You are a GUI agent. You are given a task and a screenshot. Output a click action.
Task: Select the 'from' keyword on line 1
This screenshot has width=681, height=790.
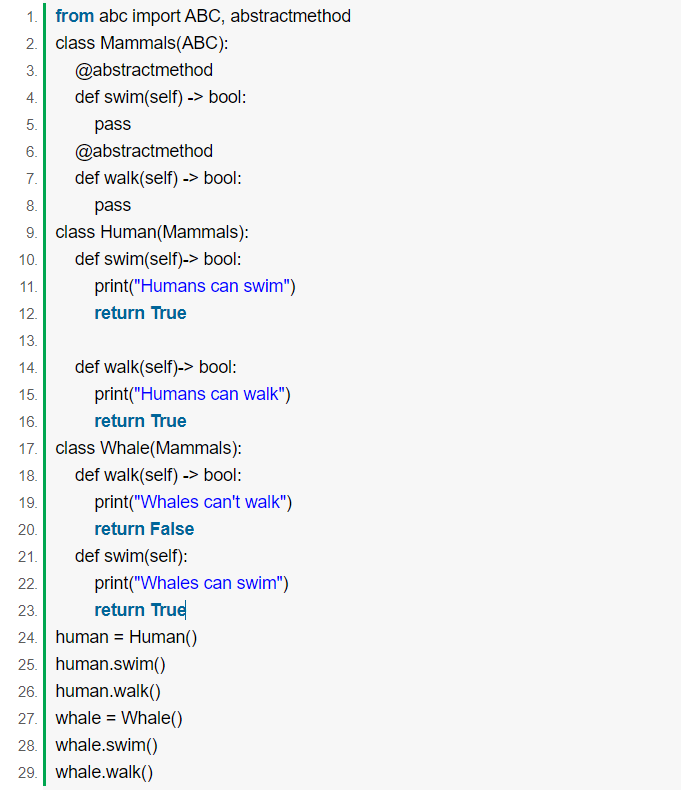(75, 16)
